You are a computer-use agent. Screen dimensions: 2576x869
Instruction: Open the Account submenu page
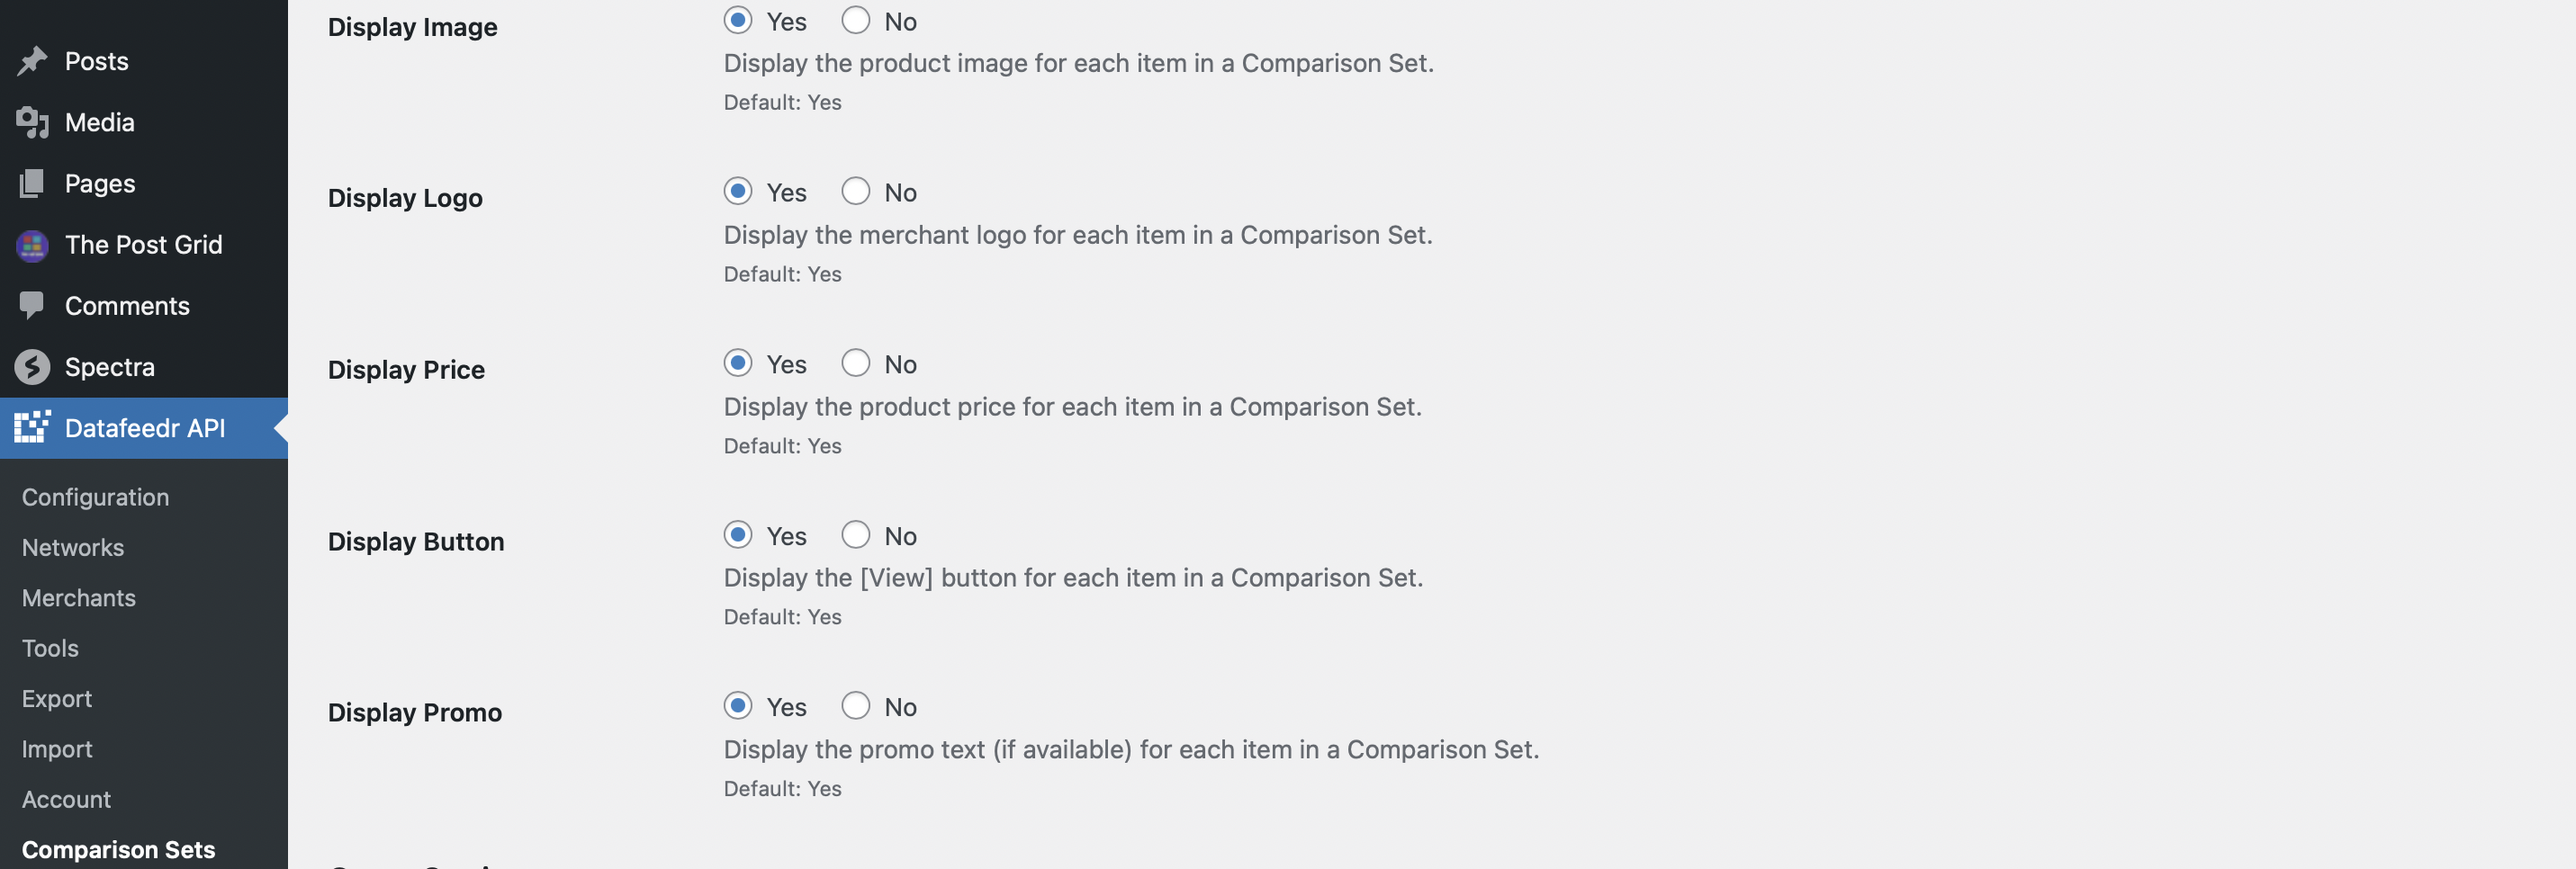[66, 799]
